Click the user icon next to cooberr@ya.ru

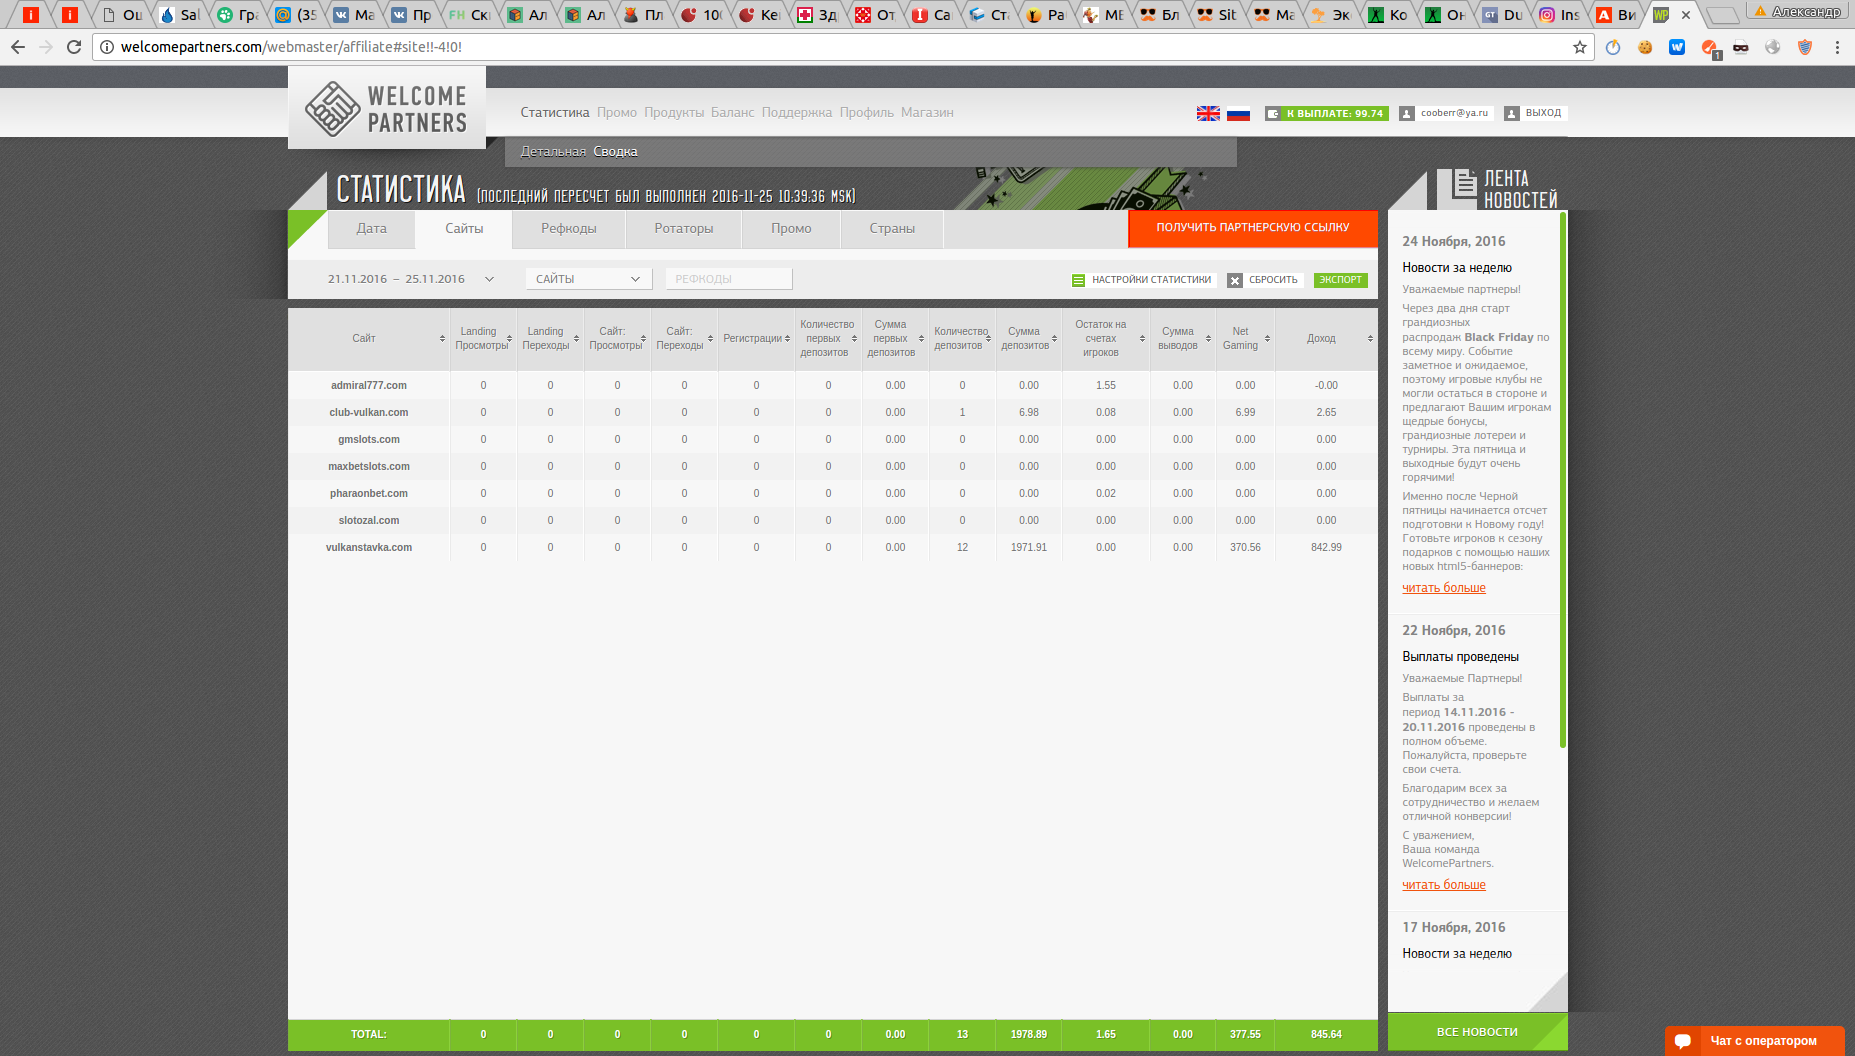tap(1407, 113)
